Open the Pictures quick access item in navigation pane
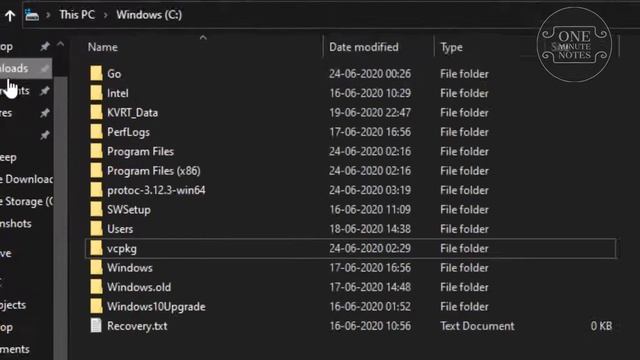Screen dimensions: 640x360 click(6, 113)
